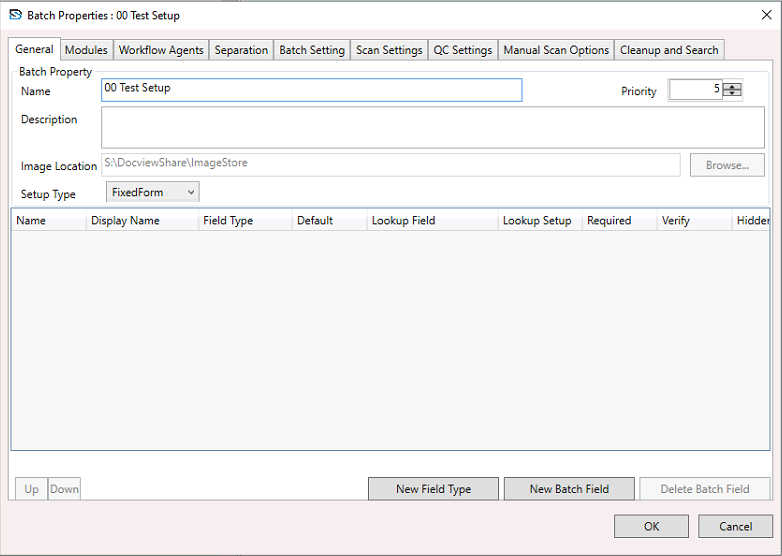Switch to the Modules tab
This screenshot has height=556, width=782.
[x=86, y=50]
